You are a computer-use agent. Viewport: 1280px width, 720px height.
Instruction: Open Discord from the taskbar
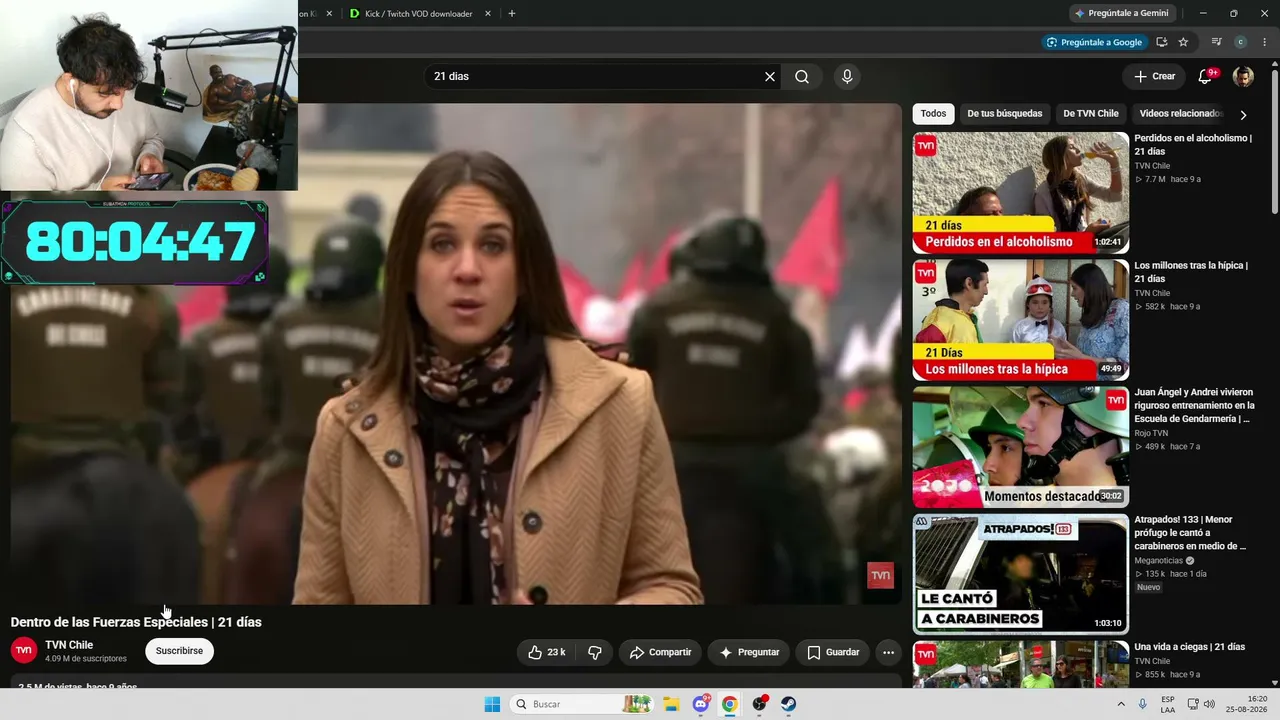click(701, 704)
